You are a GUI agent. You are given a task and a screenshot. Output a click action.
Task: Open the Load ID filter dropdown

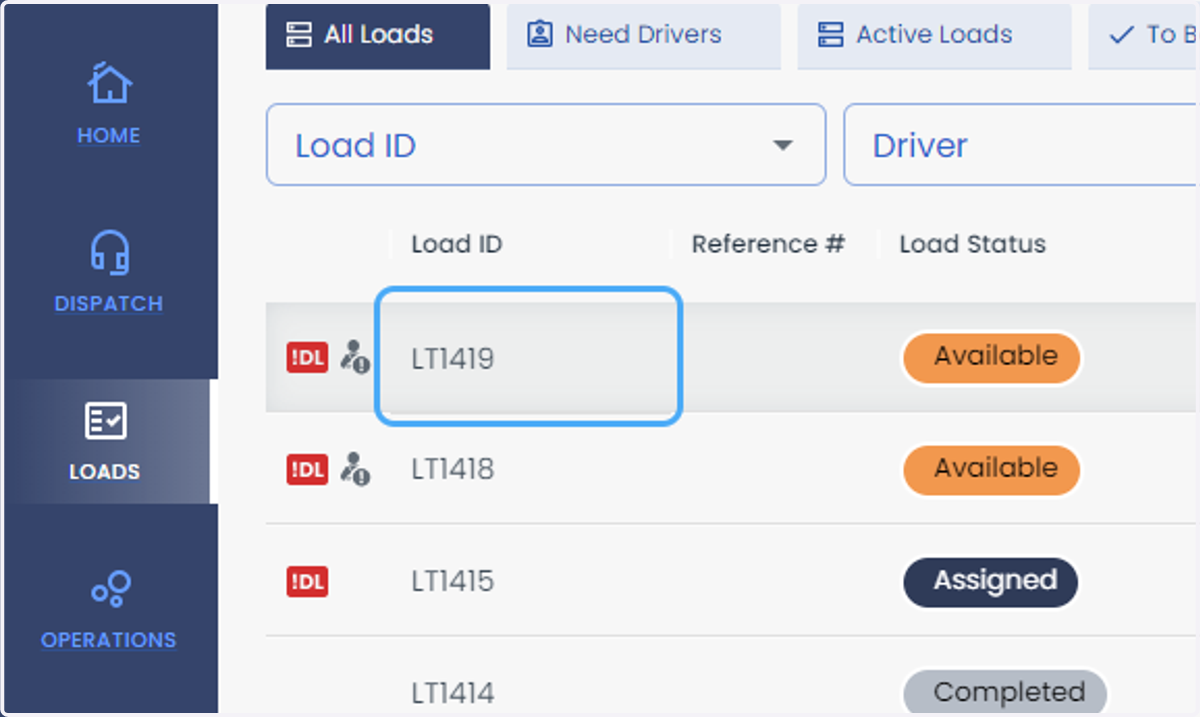[x=546, y=145]
